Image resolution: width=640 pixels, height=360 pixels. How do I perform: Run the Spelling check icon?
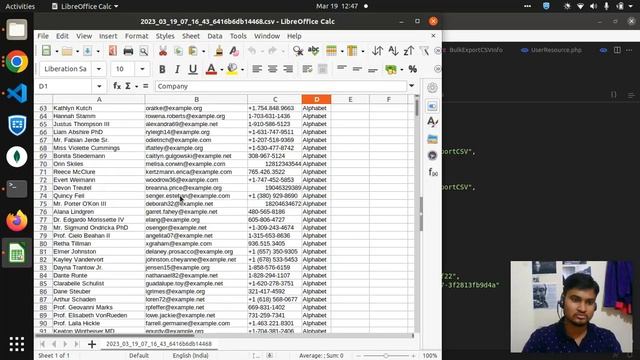(313, 51)
